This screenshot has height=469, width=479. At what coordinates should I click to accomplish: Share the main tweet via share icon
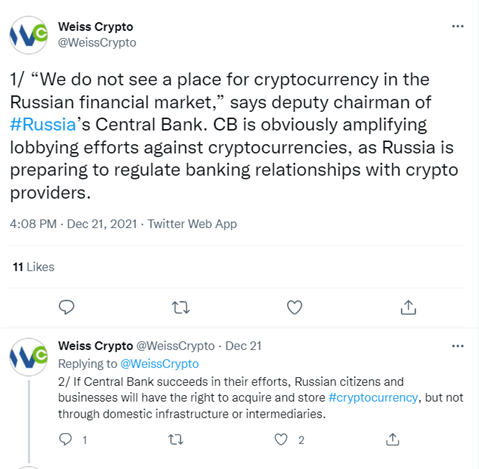(408, 307)
